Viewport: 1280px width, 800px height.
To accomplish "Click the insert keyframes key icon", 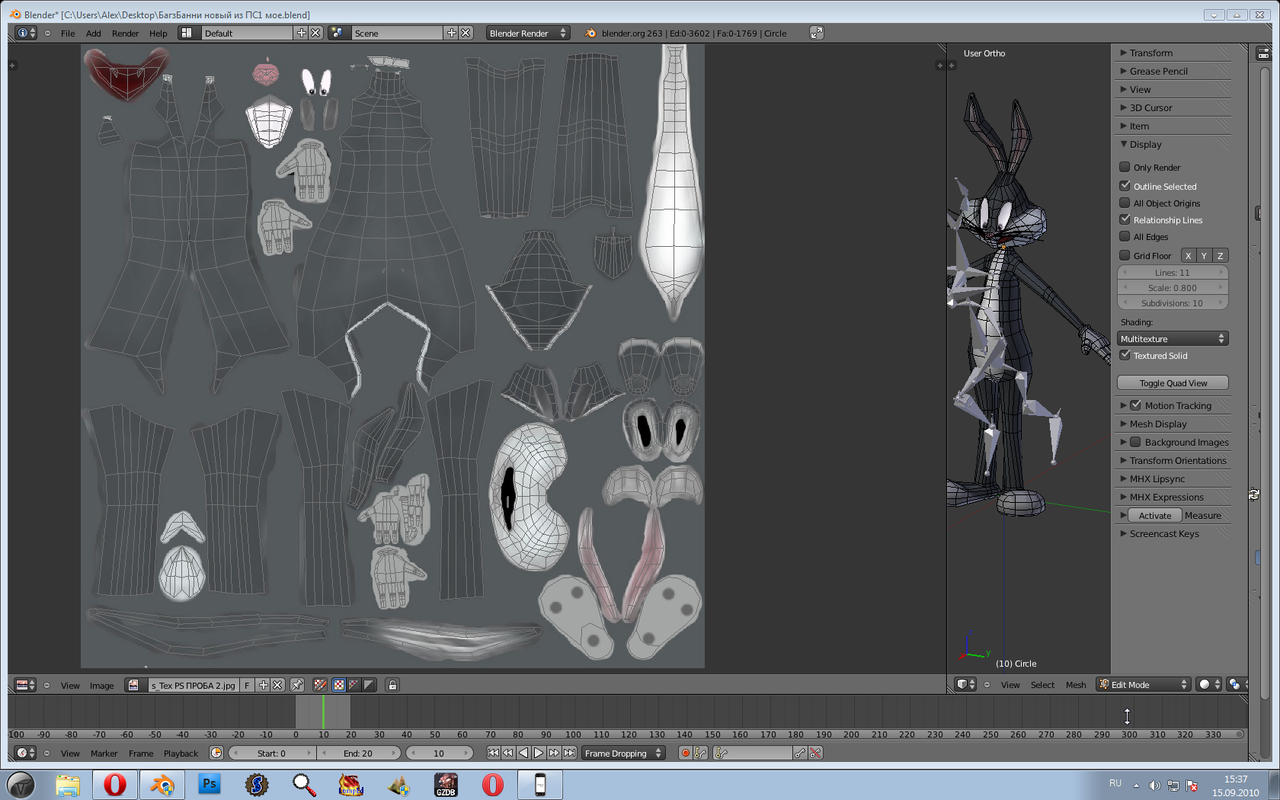I will [800, 753].
